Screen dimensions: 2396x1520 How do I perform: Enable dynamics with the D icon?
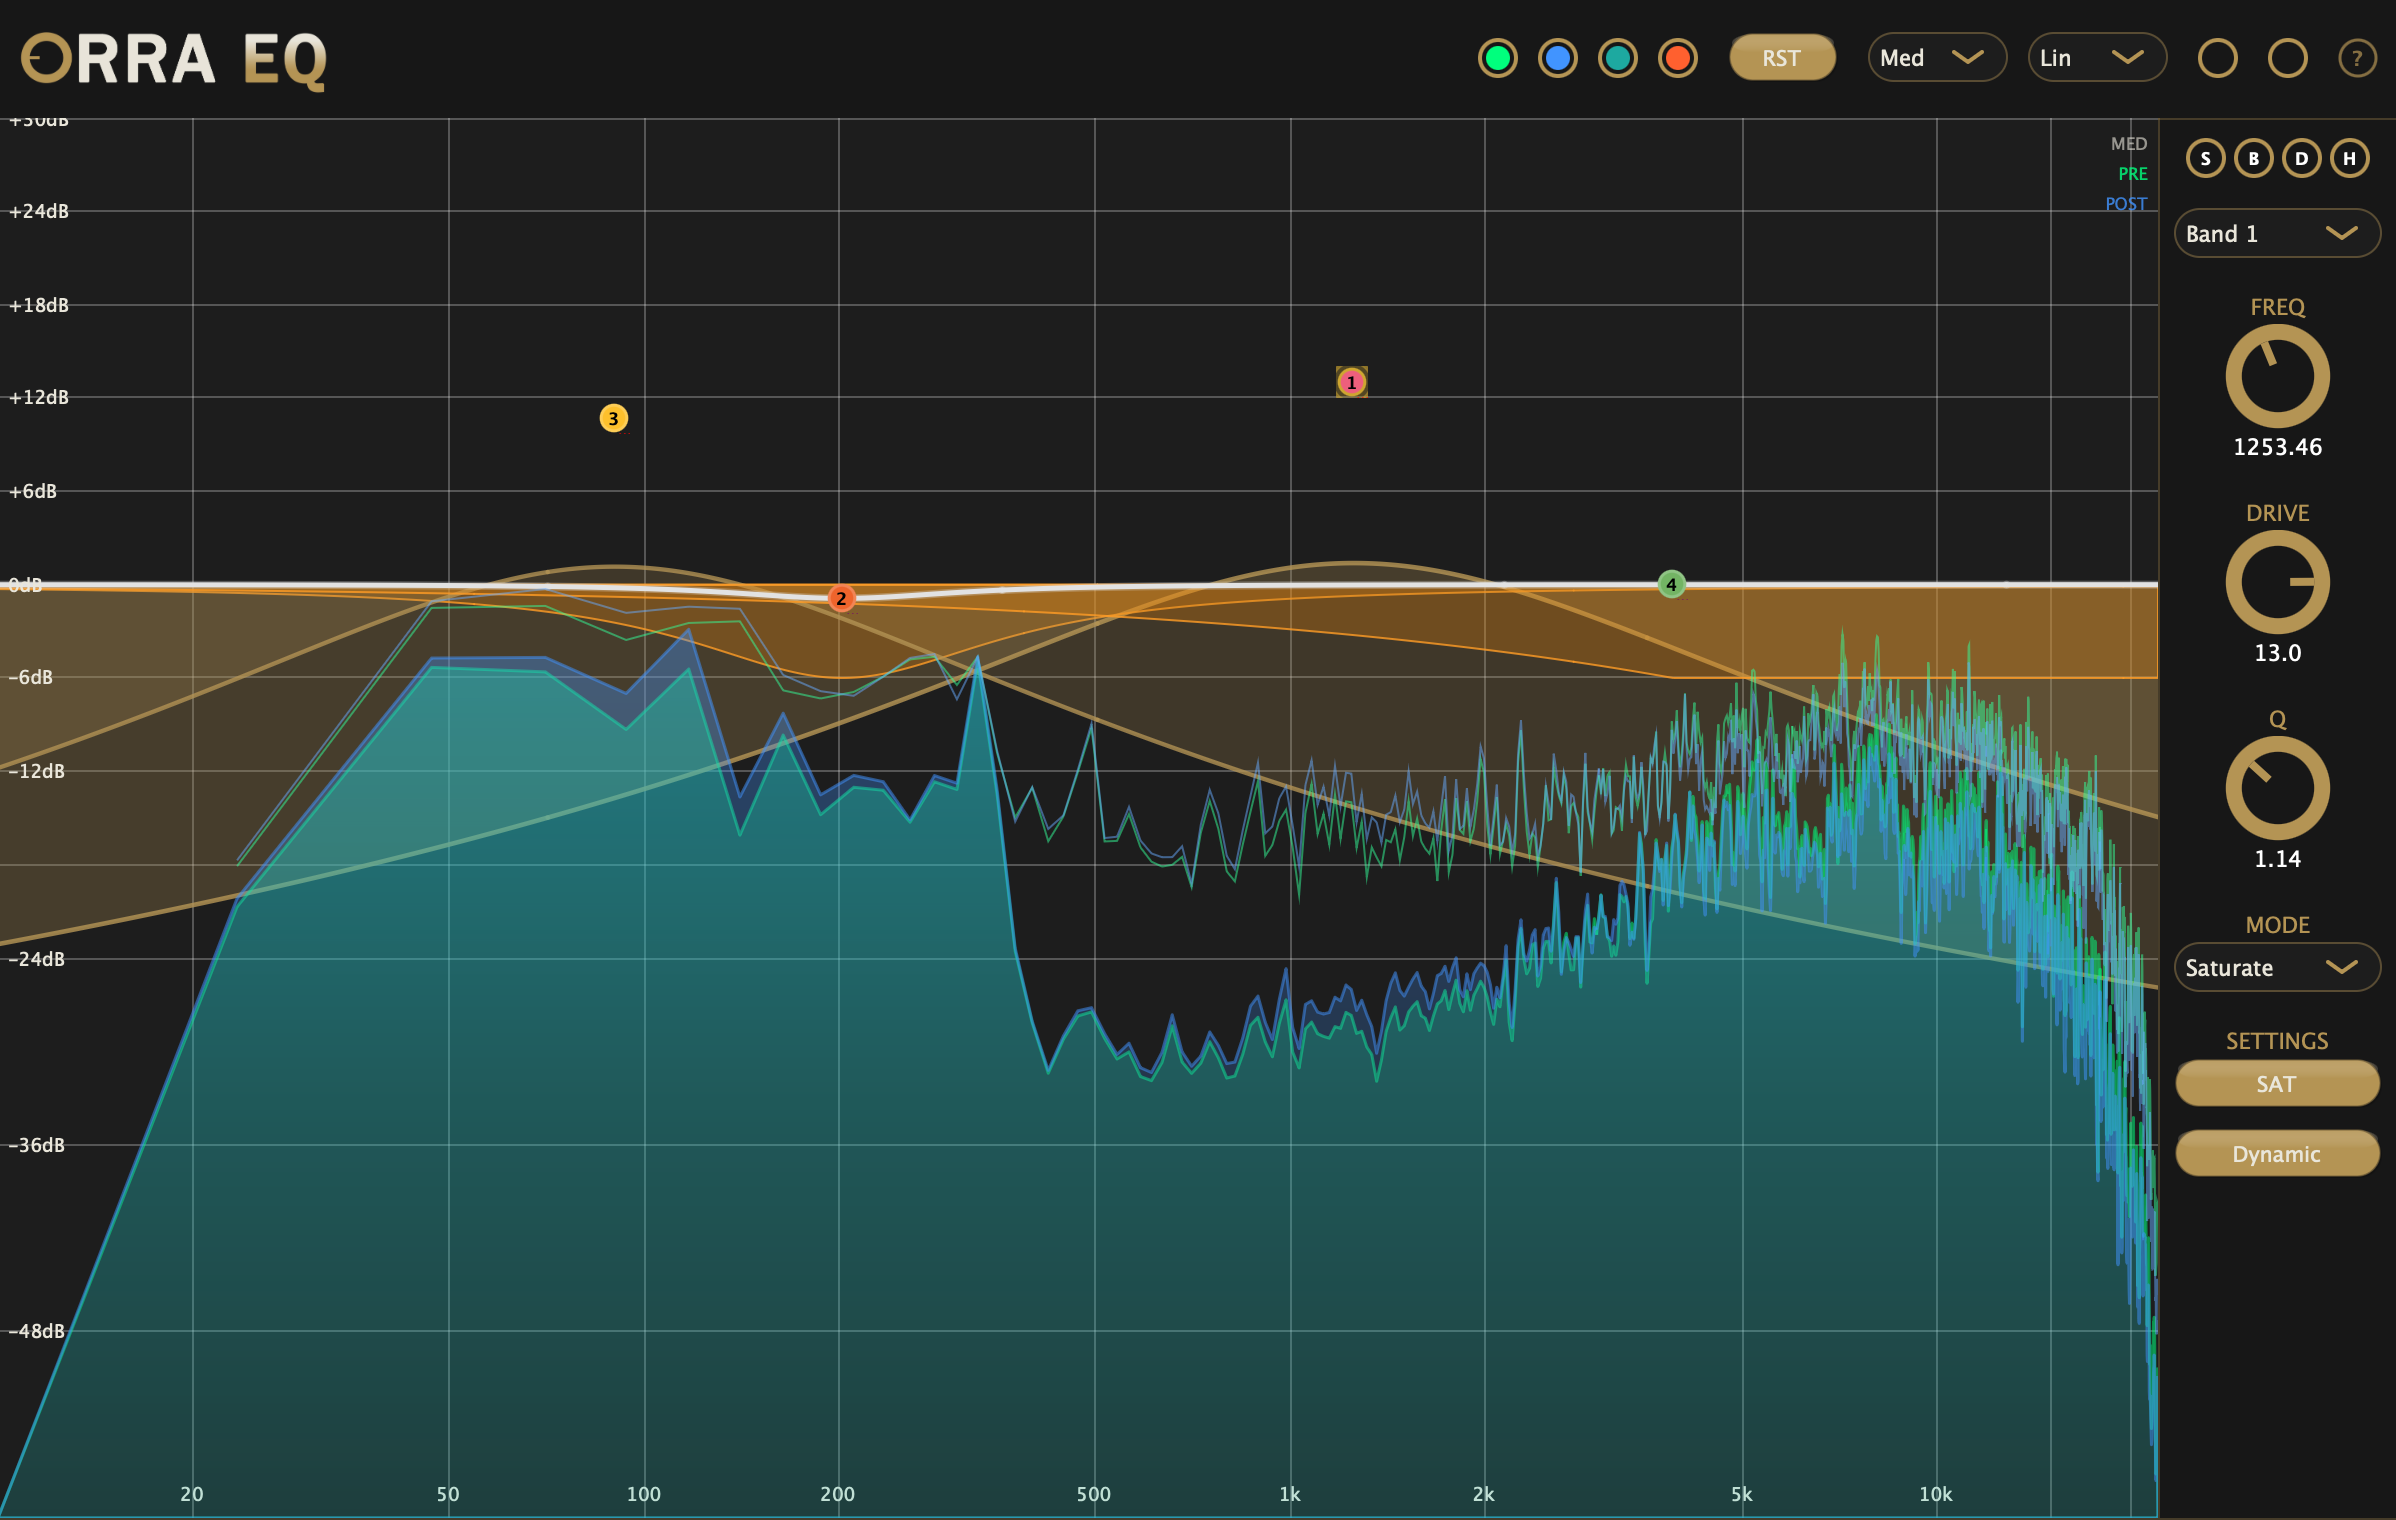pyautogui.click(x=2302, y=158)
